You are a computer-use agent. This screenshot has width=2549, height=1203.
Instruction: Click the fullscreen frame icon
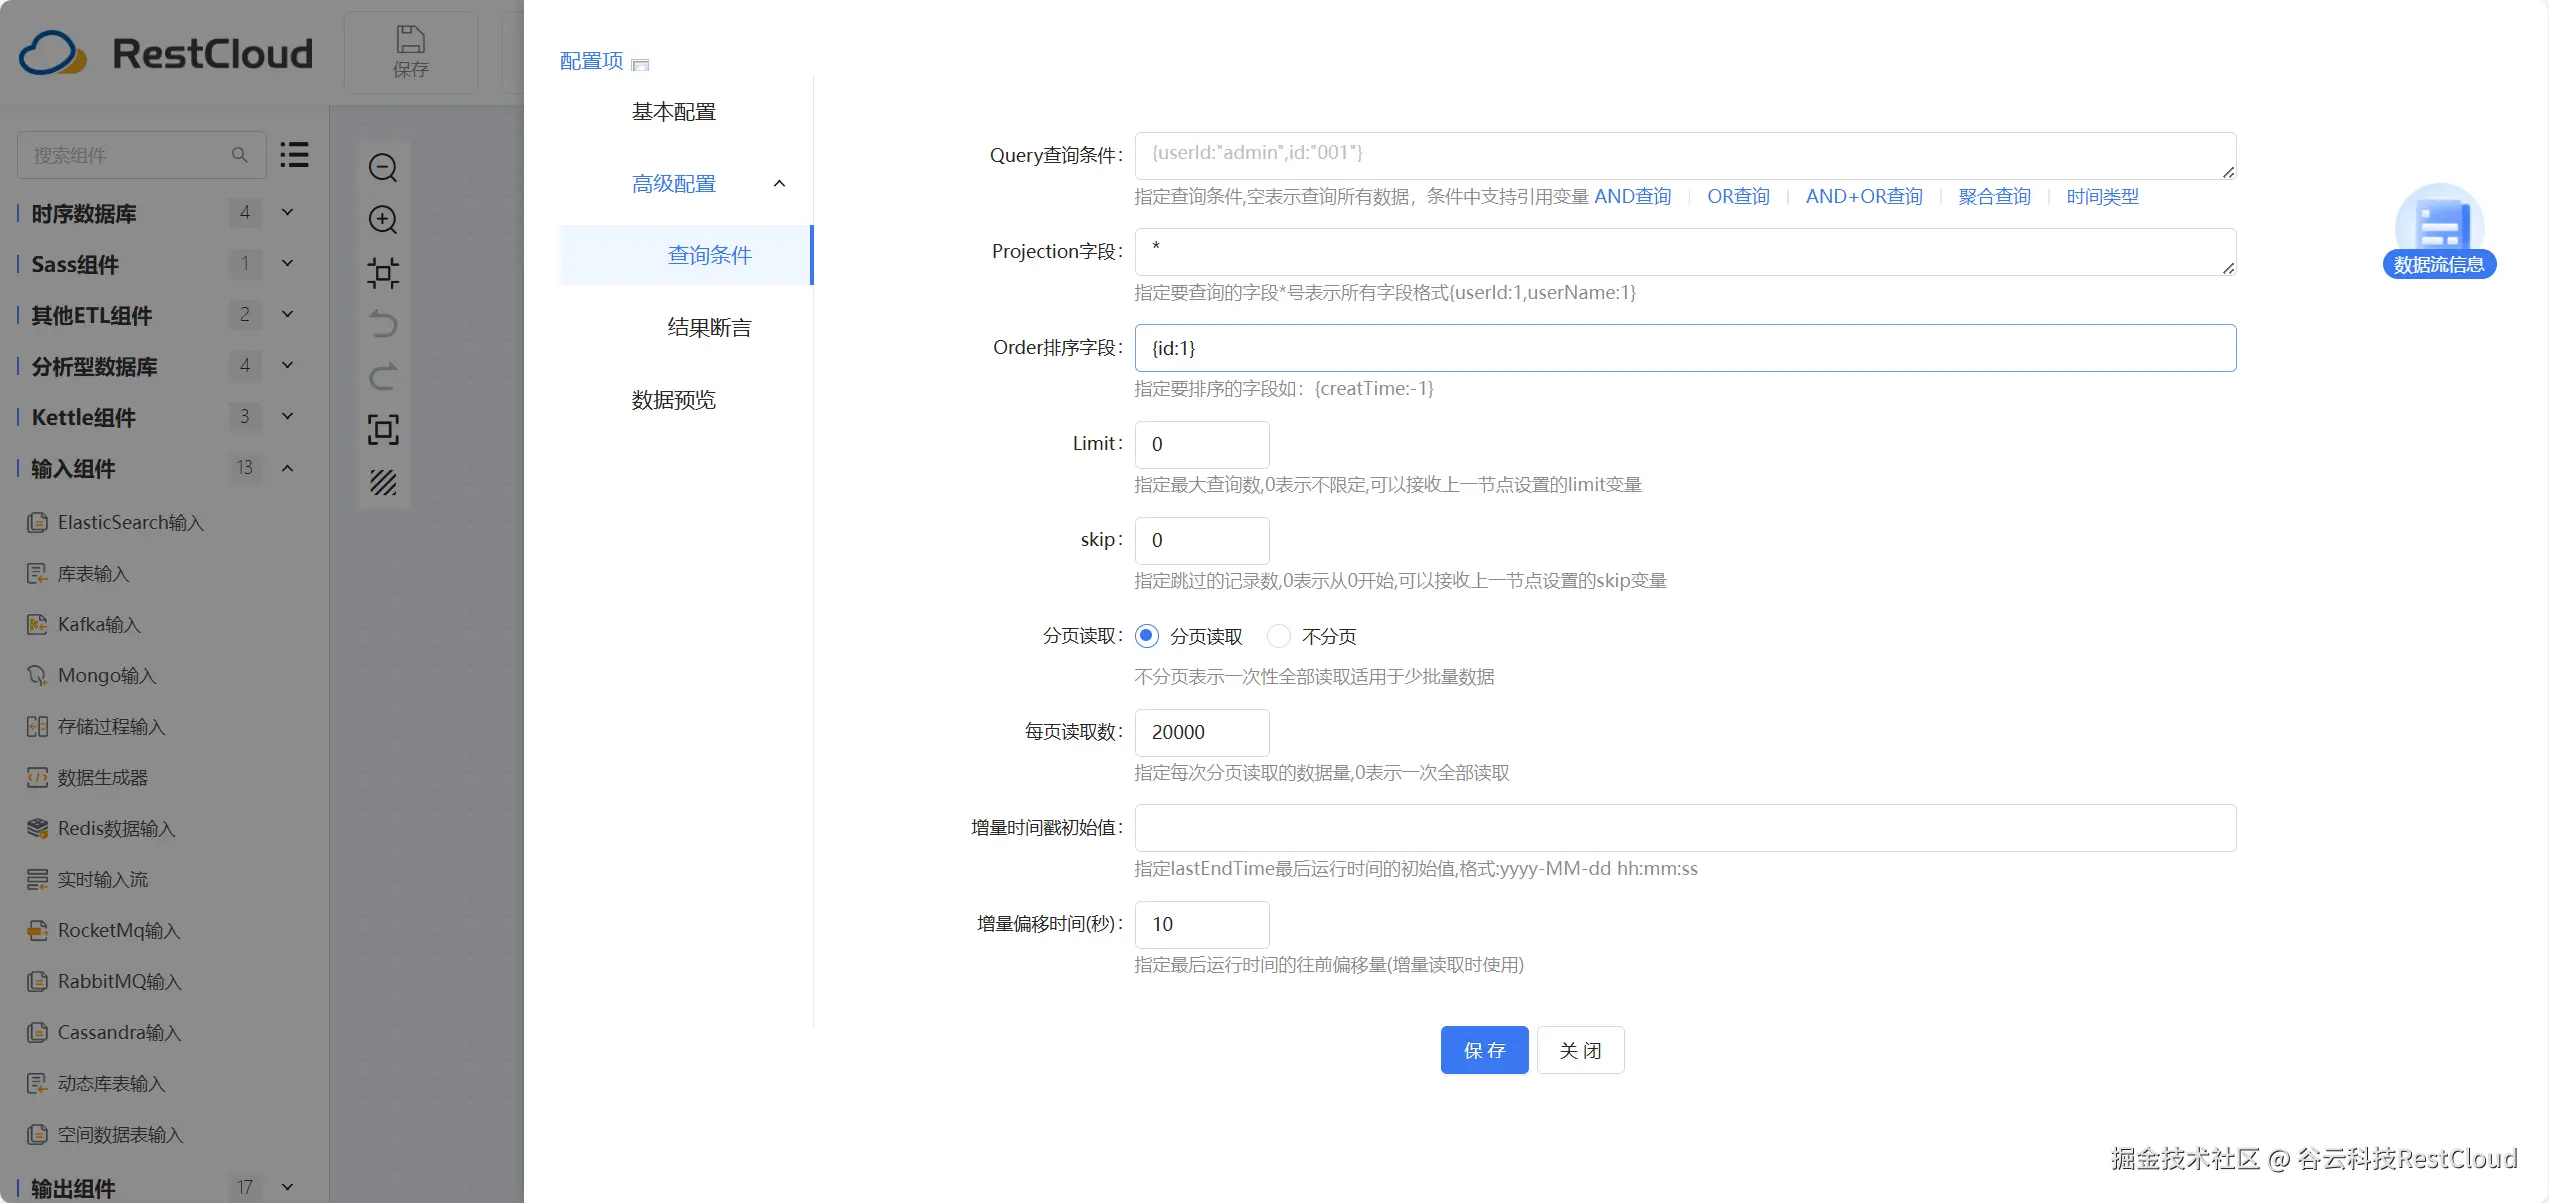pos(383,429)
